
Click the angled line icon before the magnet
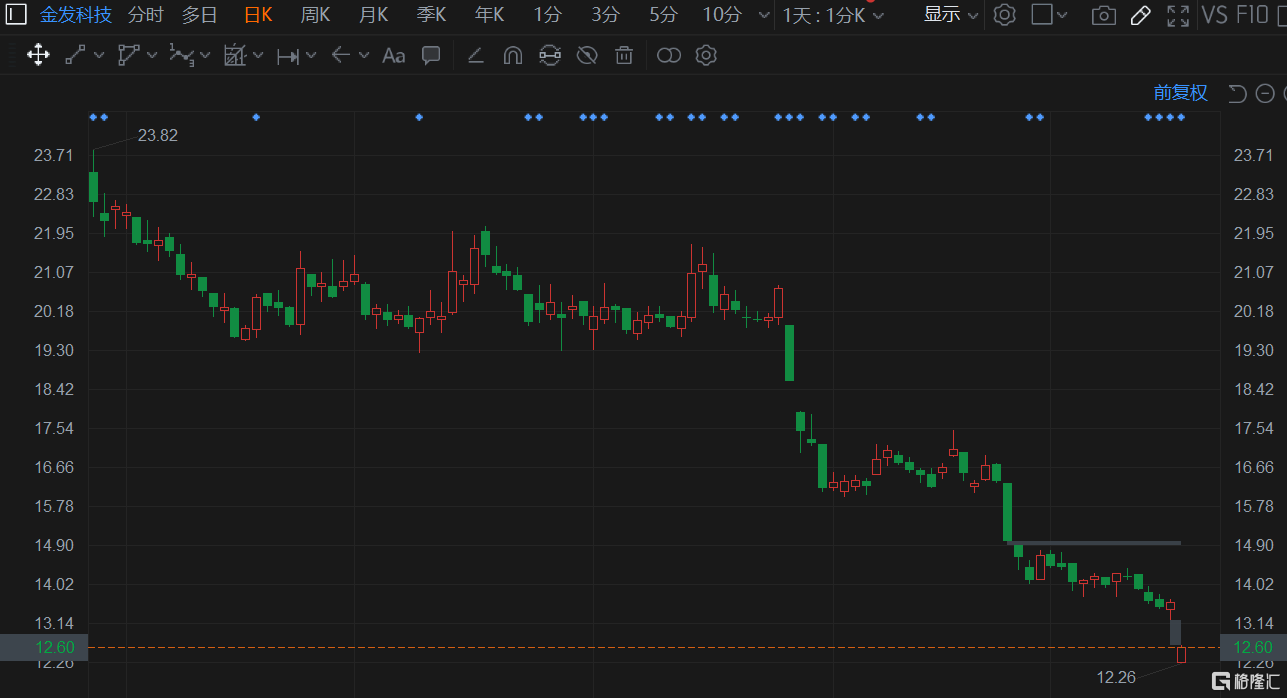tap(476, 55)
